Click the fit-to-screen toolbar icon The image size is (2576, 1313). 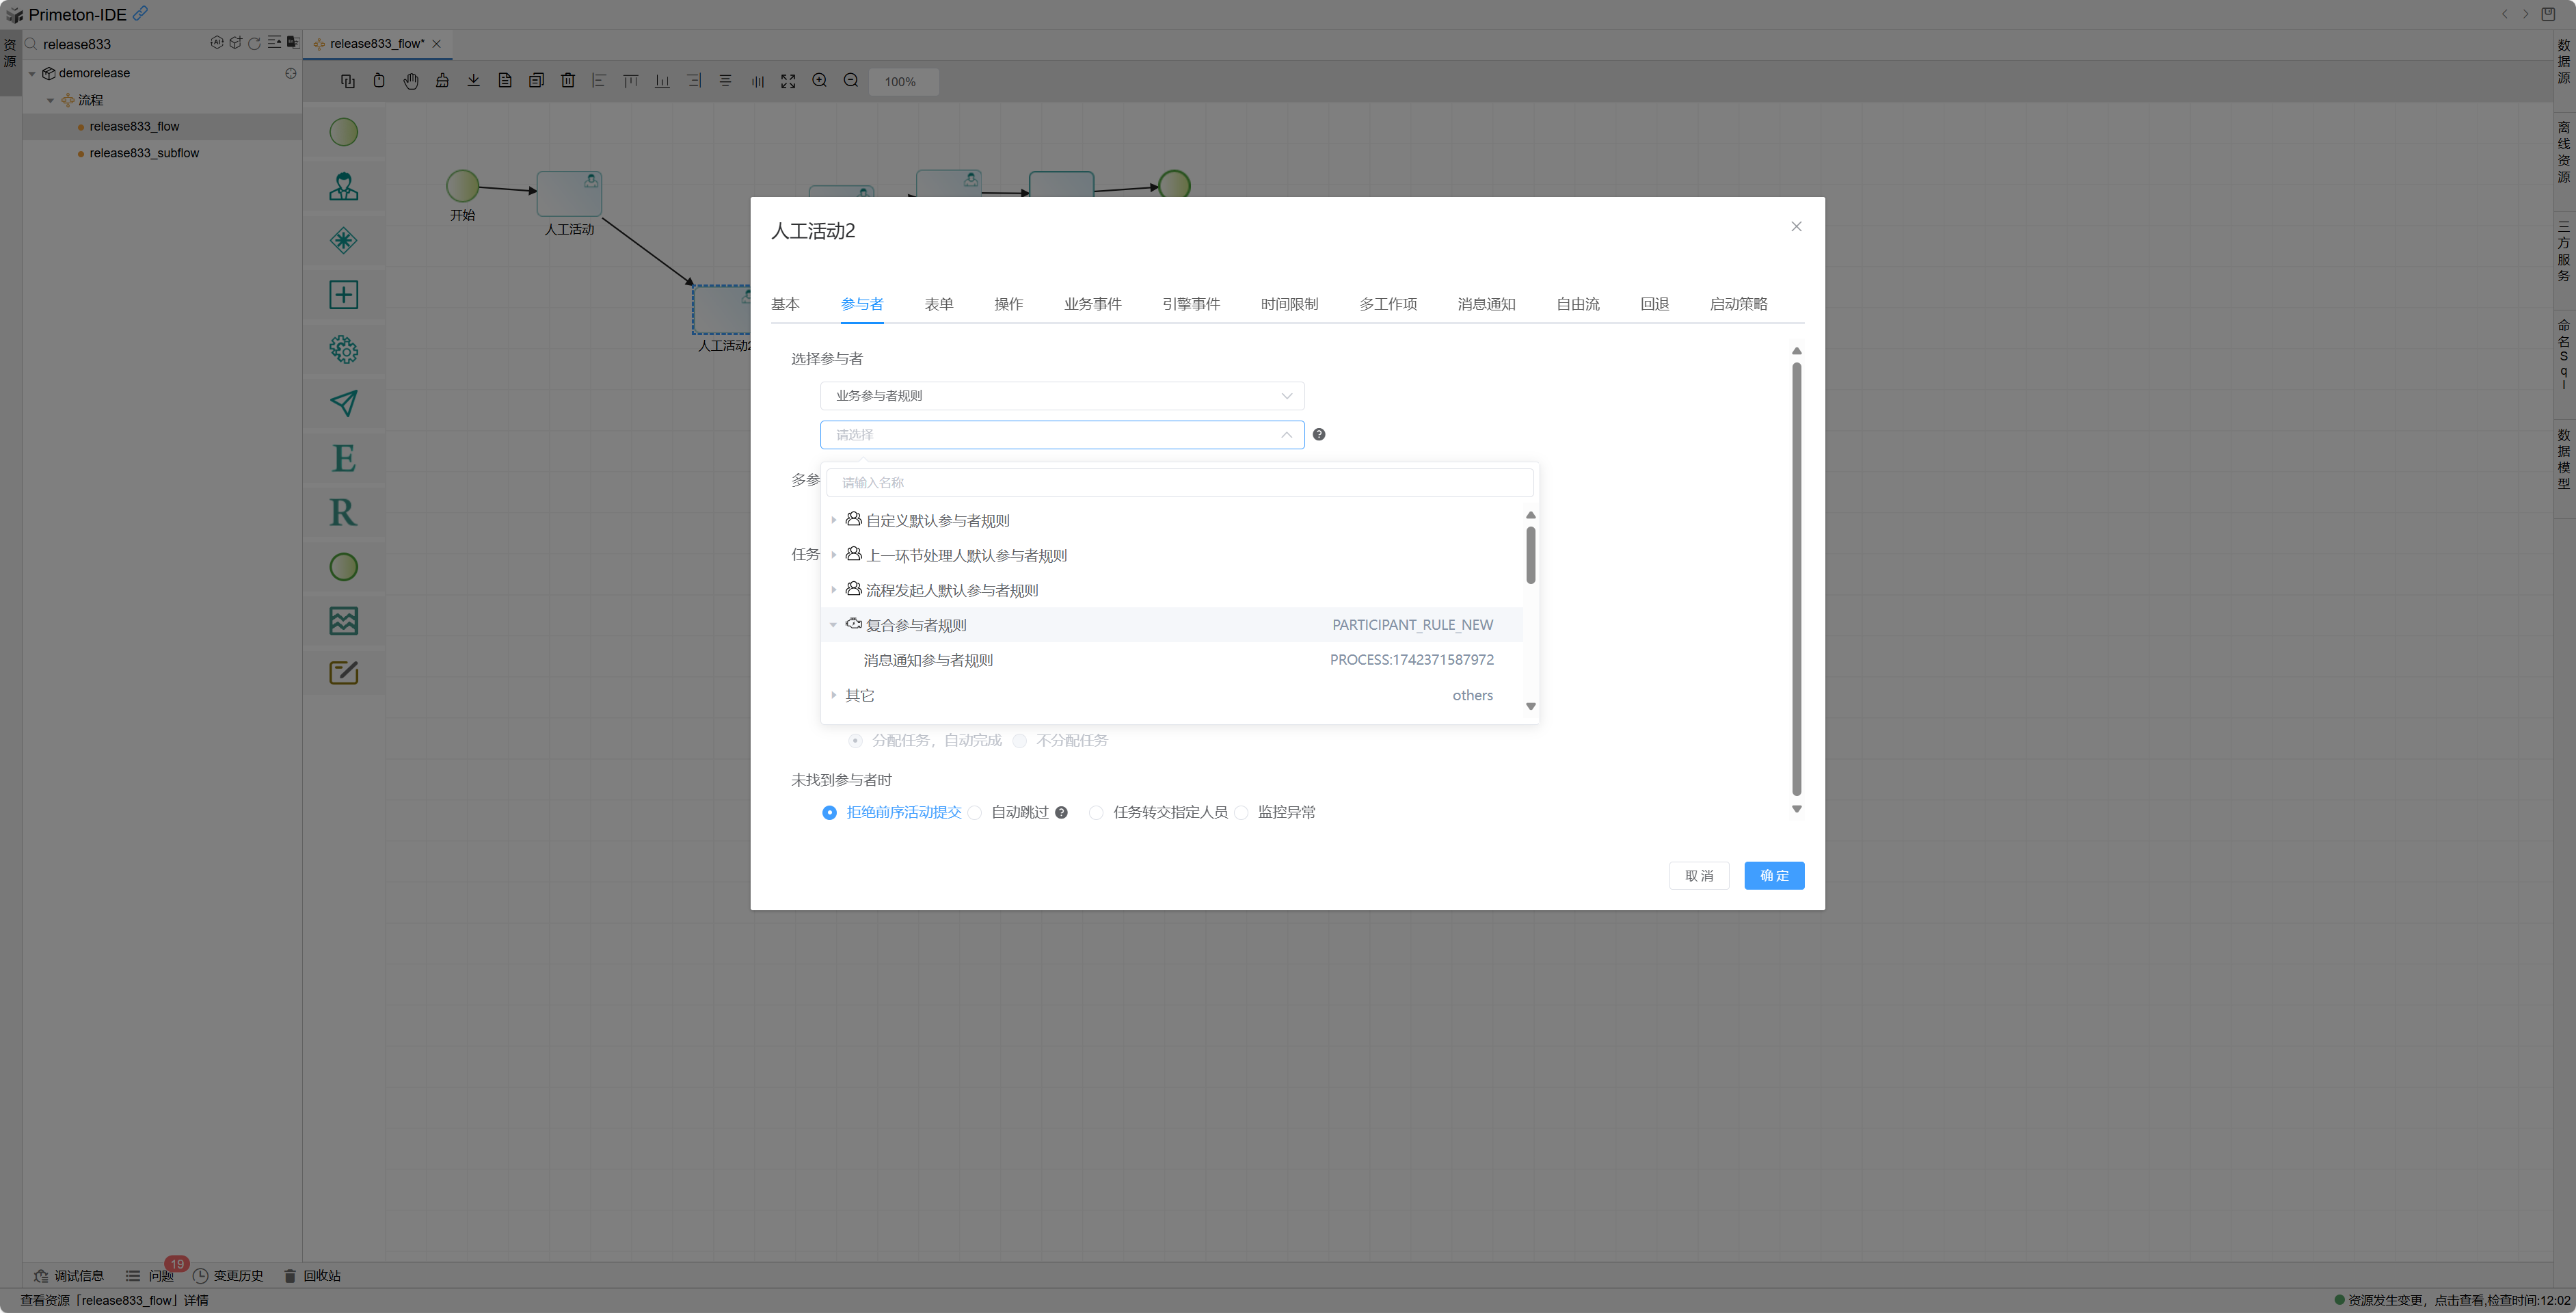click(788, 81)
